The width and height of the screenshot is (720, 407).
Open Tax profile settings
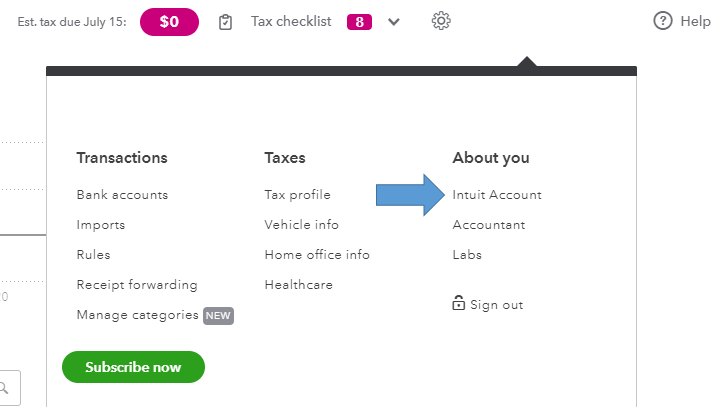click(297, 195)
